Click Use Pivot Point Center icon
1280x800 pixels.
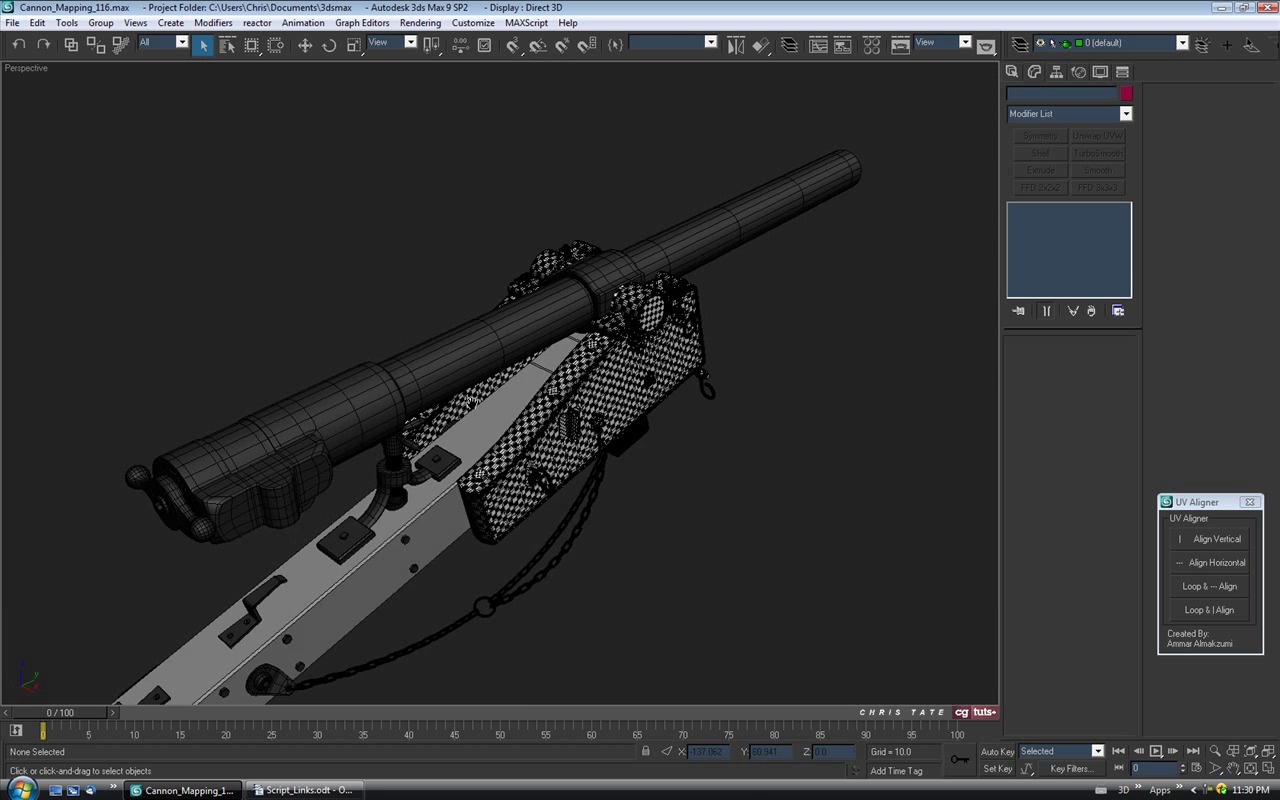coord(432,44)
